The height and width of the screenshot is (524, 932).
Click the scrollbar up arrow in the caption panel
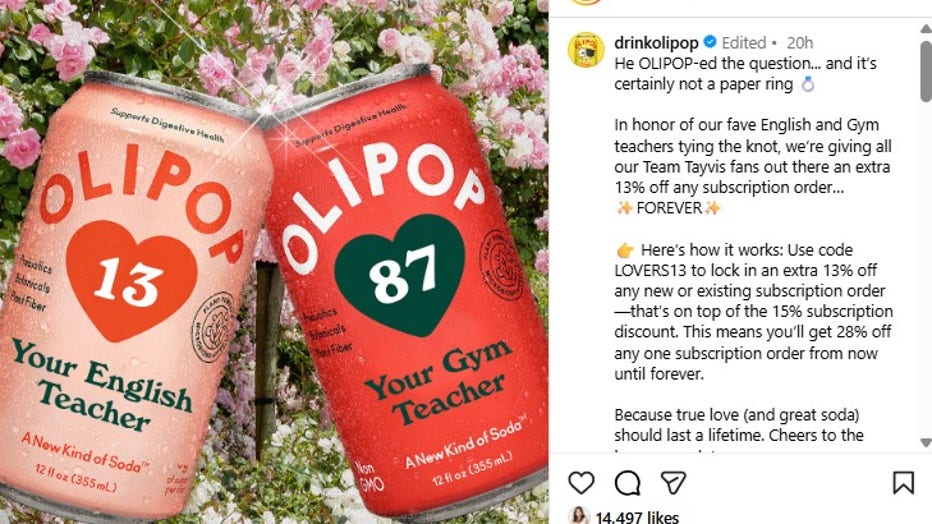925,29
